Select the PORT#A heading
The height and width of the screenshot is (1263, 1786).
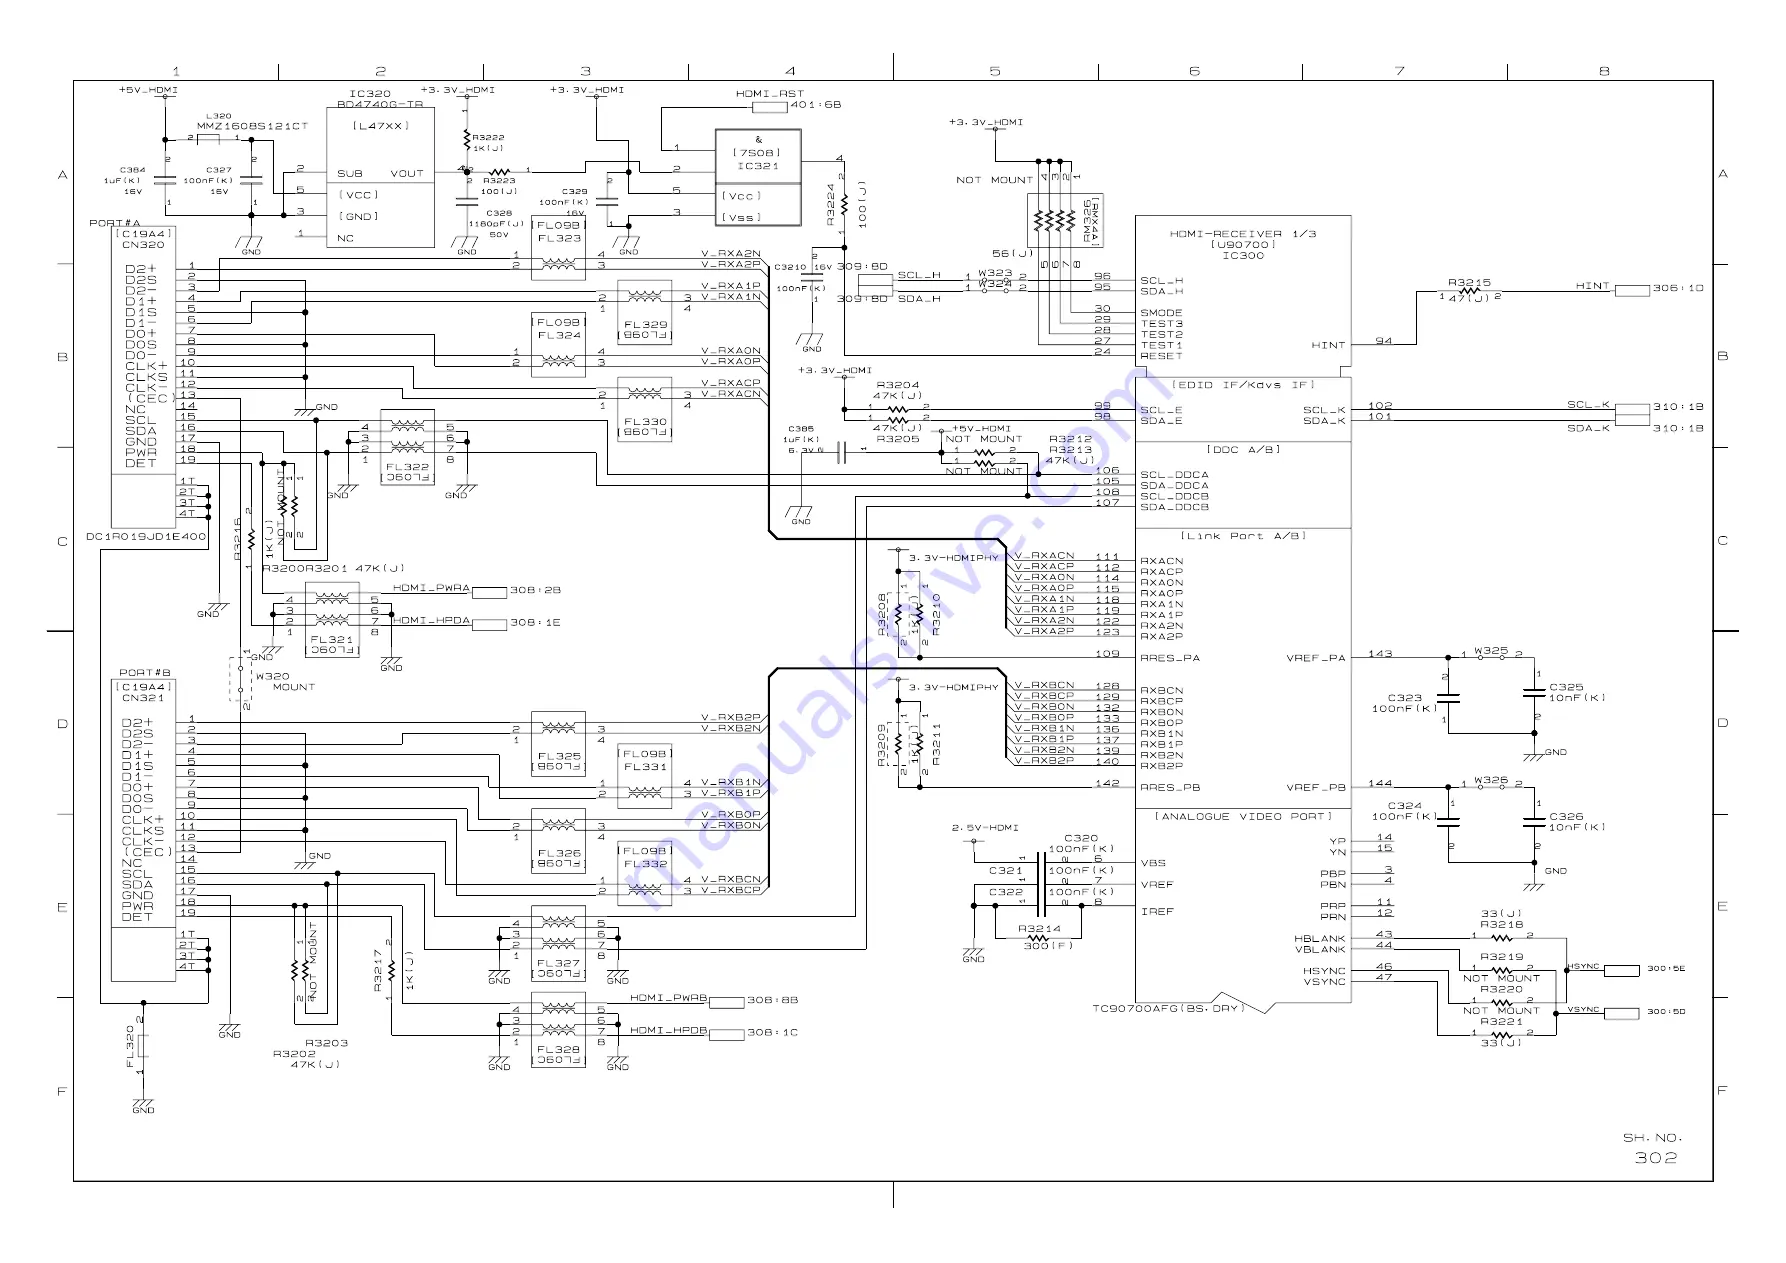(x=115, y=223)
